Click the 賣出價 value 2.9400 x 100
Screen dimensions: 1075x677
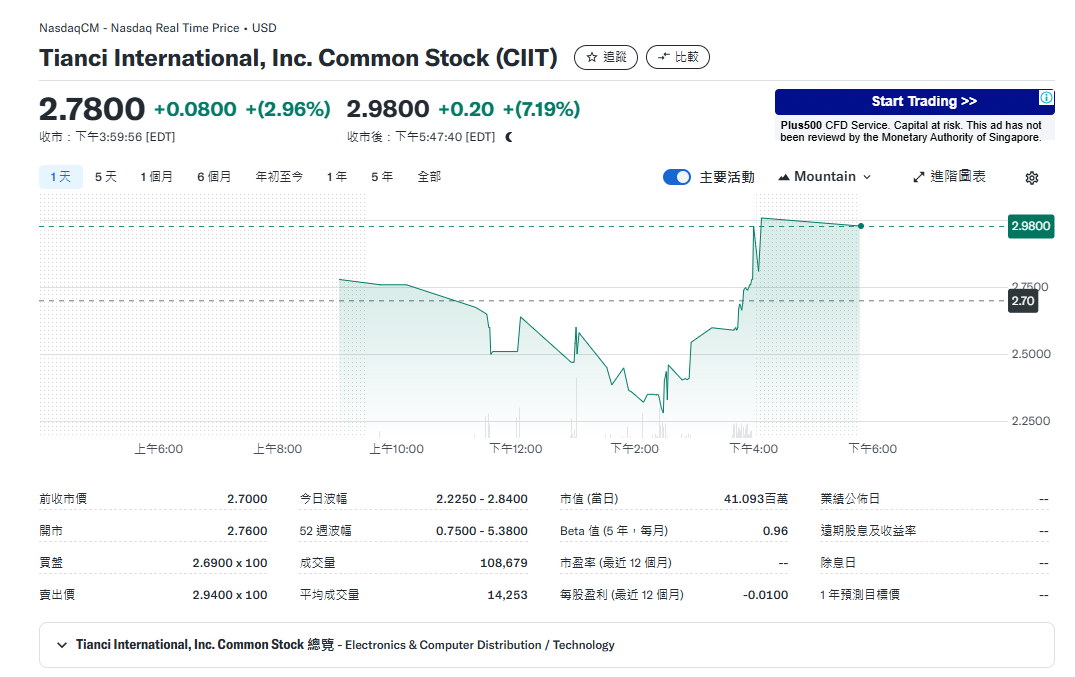click(x=230, y=595)
